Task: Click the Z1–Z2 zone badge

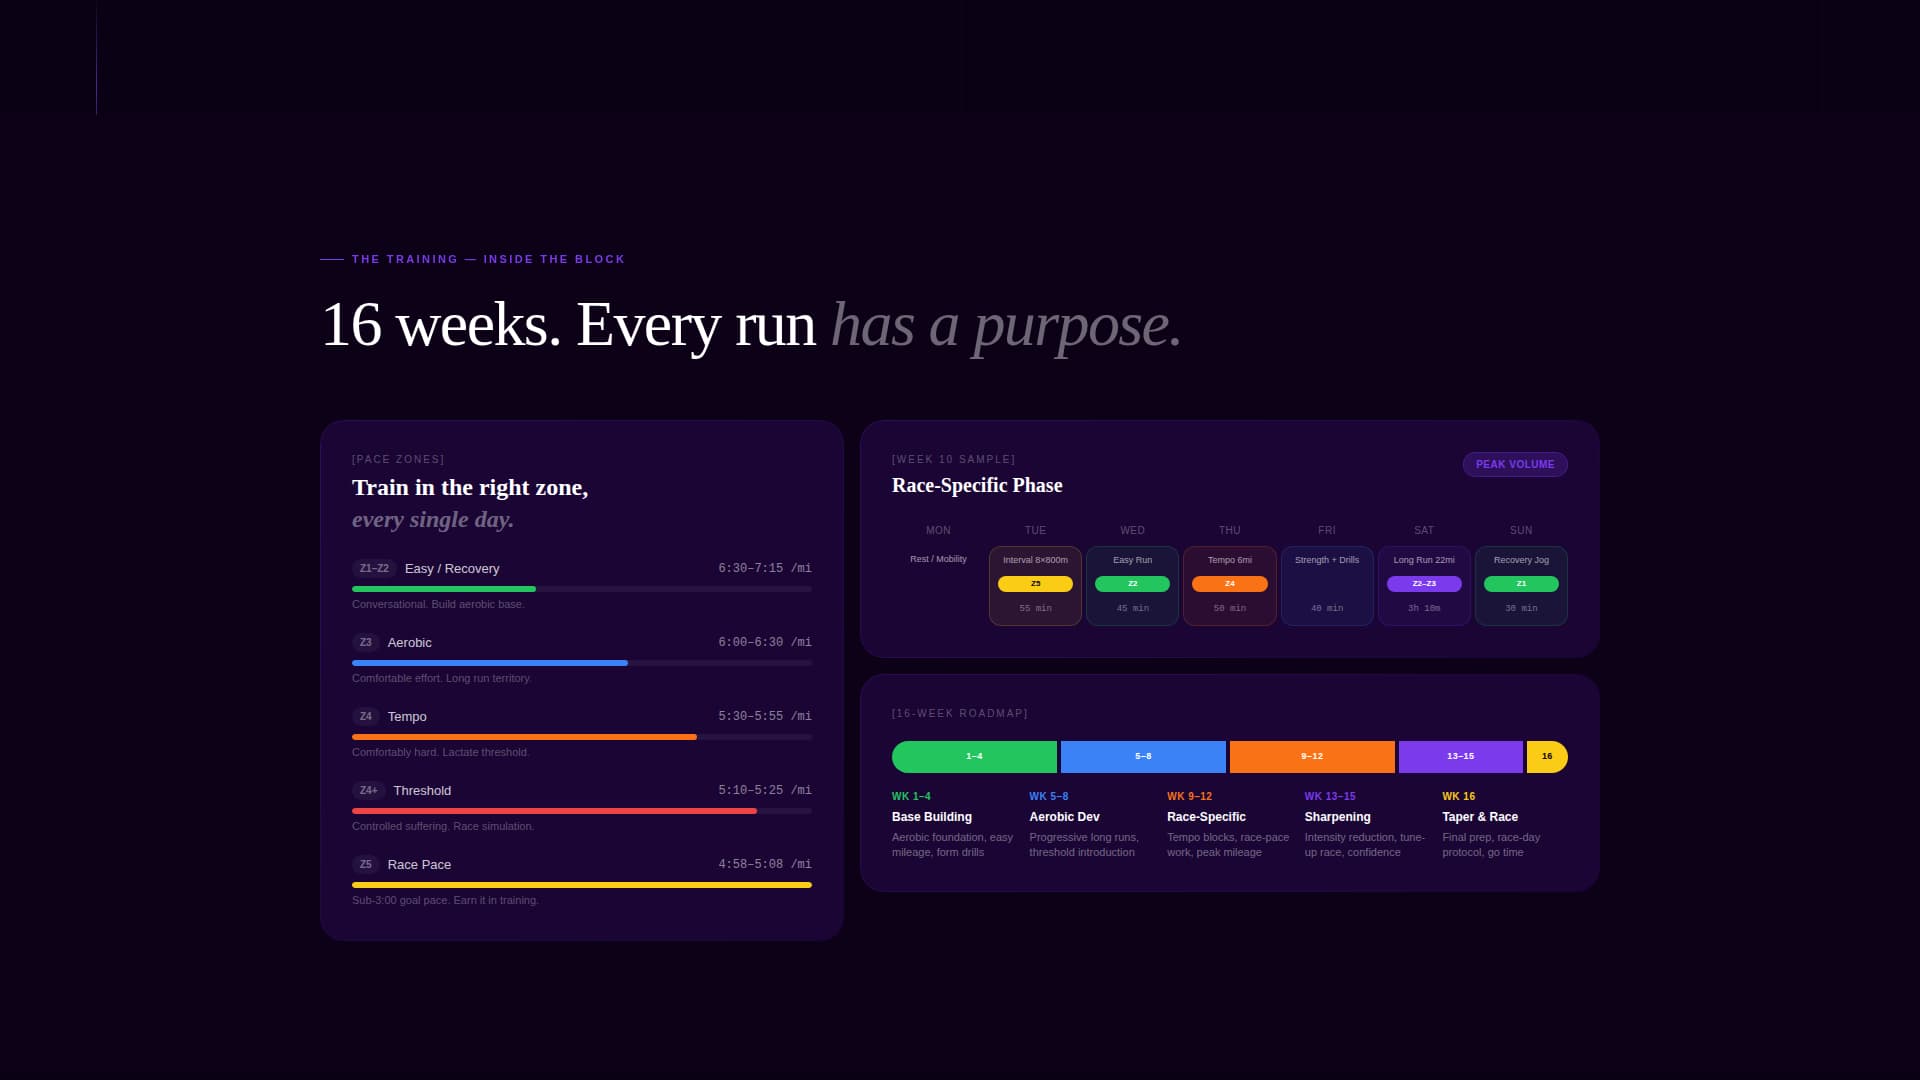Action: [x=374, y=568]
